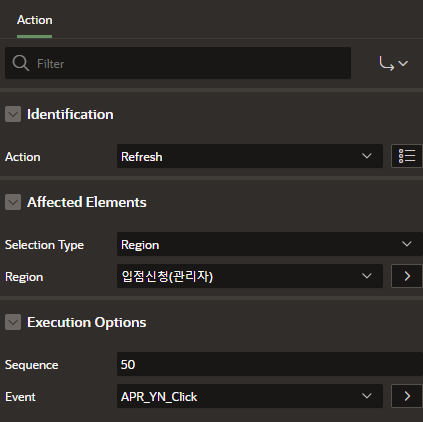Image resolution: width=423 pixels, height=422 pixels.
Task: Open the Selection Type dropdown
Action: pos(270,244)
